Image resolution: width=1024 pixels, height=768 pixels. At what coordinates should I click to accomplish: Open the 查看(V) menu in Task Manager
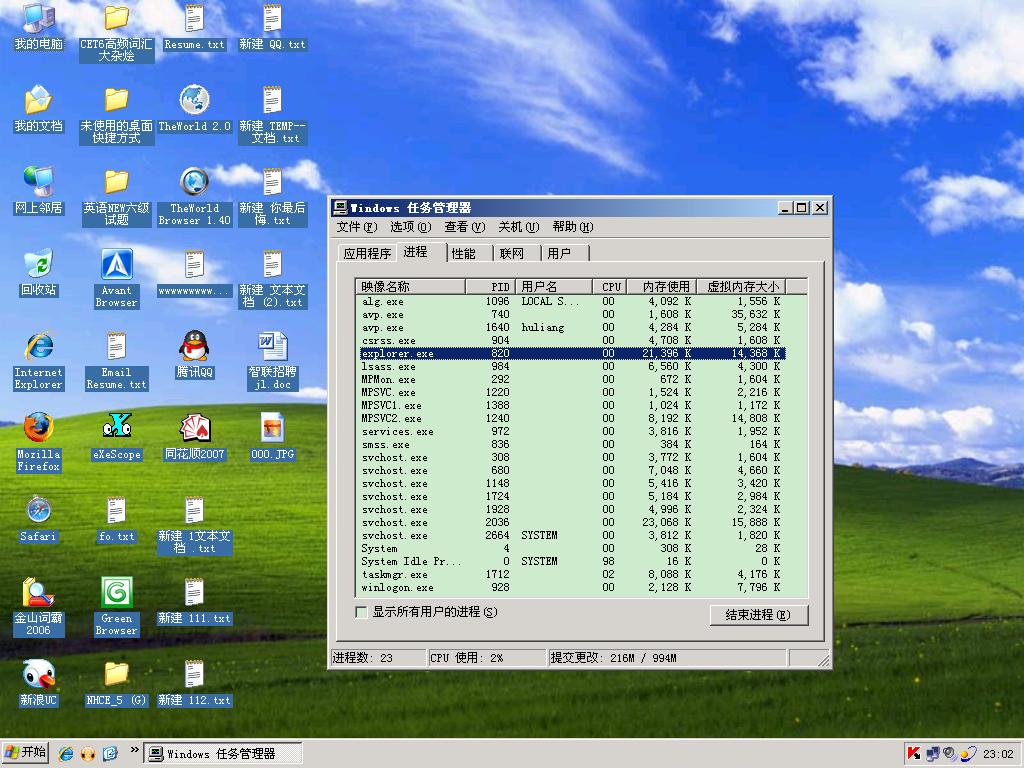coord(465,227)
